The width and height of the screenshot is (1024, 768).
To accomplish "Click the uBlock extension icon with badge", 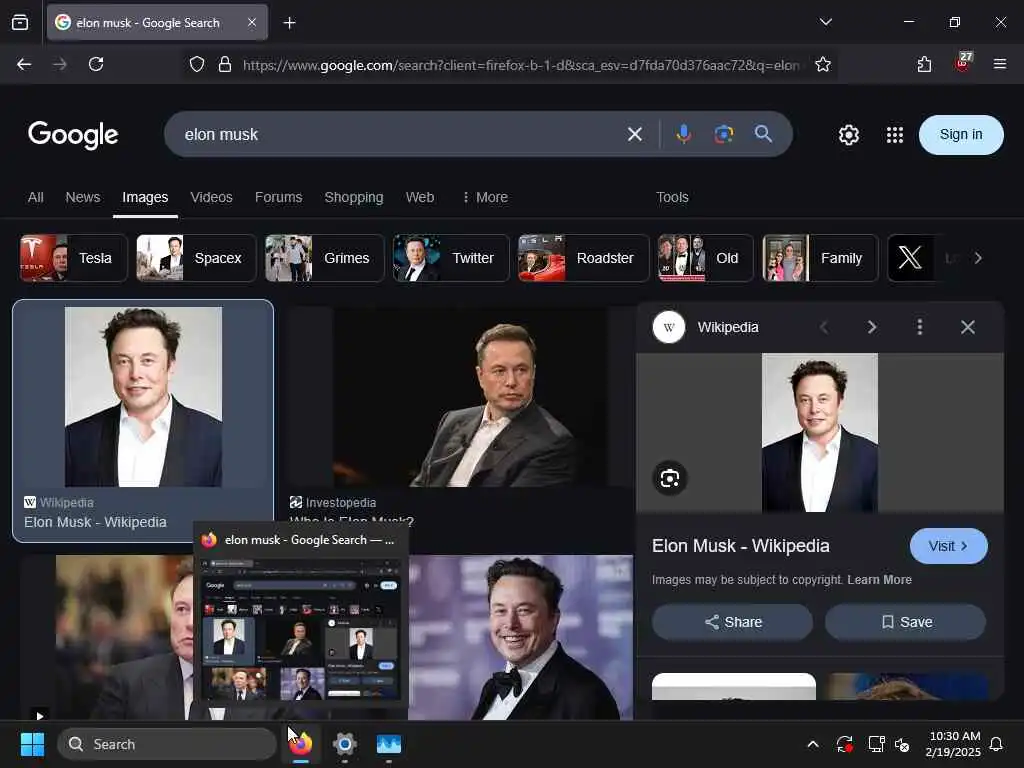I will [x=963, y=63].
